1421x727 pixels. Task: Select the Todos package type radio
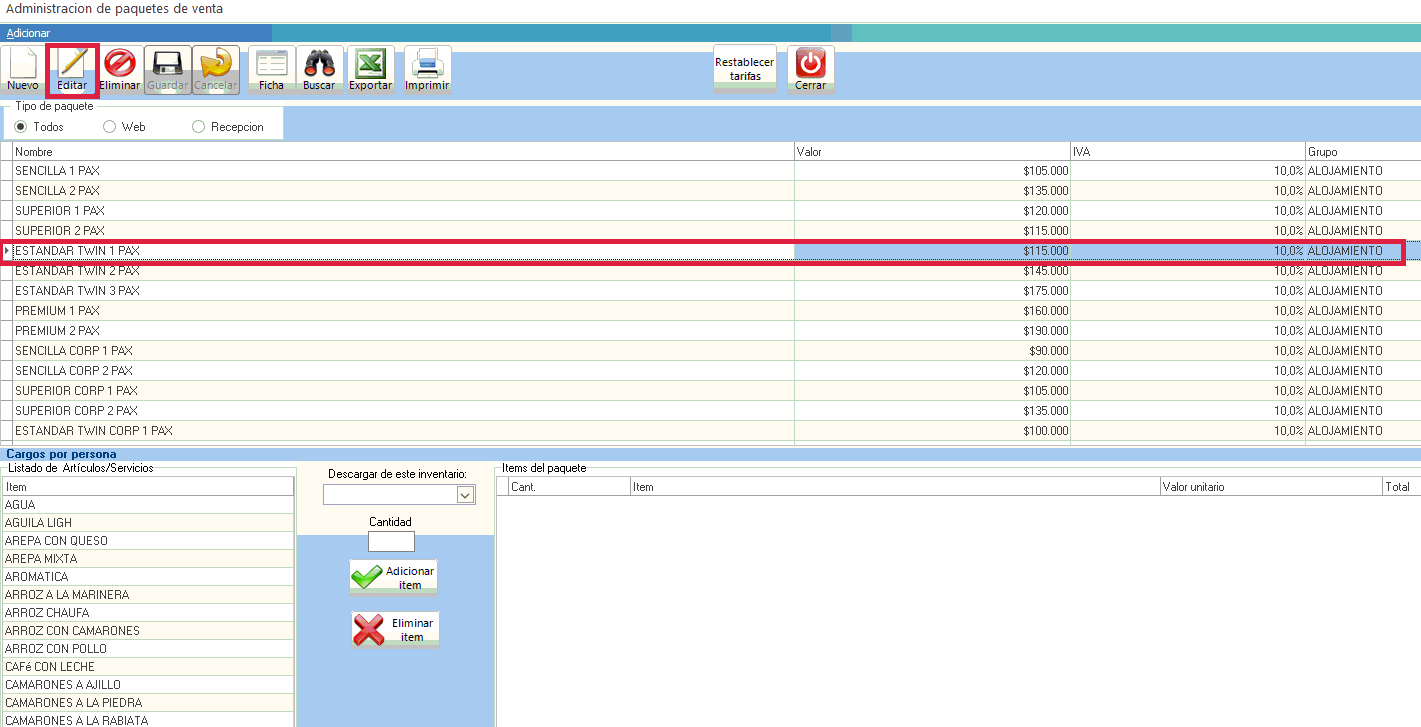coord(21,127)
